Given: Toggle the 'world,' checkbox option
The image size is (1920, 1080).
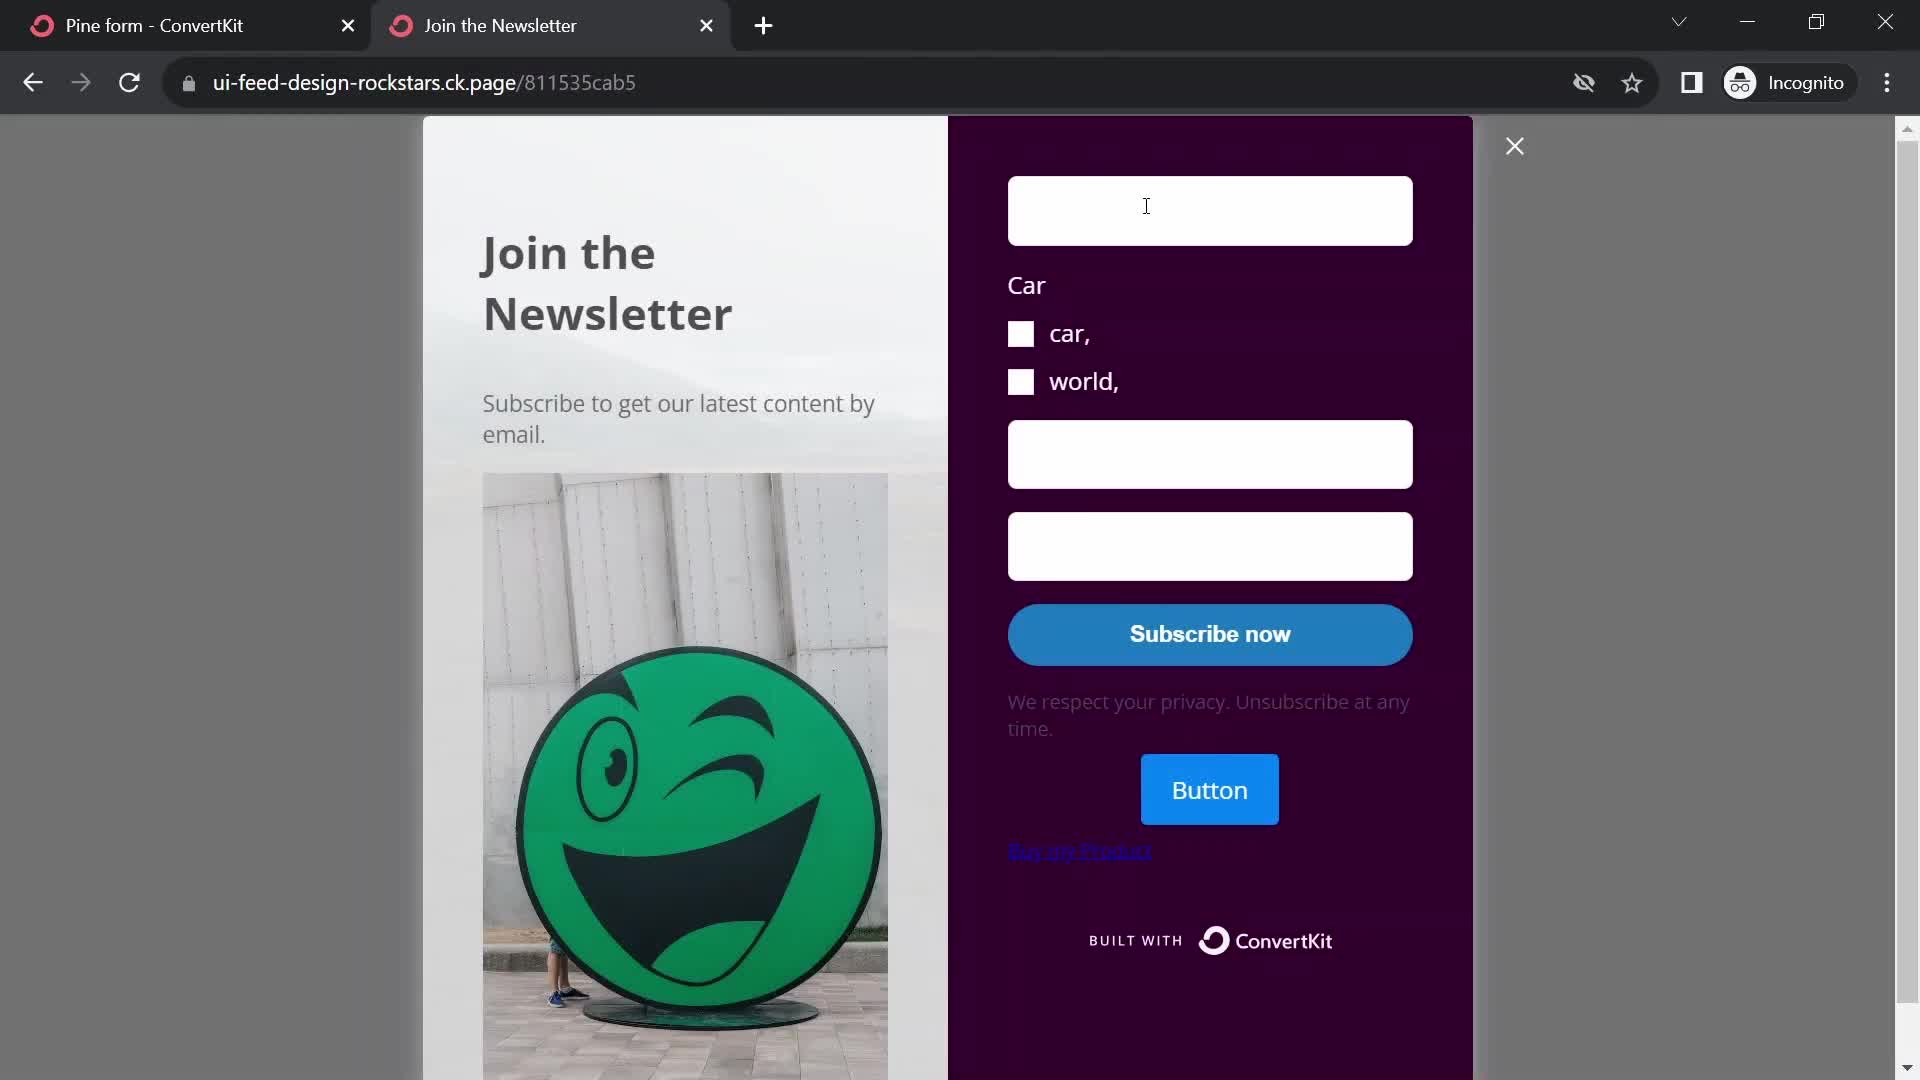Looking at the screenshot, I should pyautogui.click(x=1022, y=381).
